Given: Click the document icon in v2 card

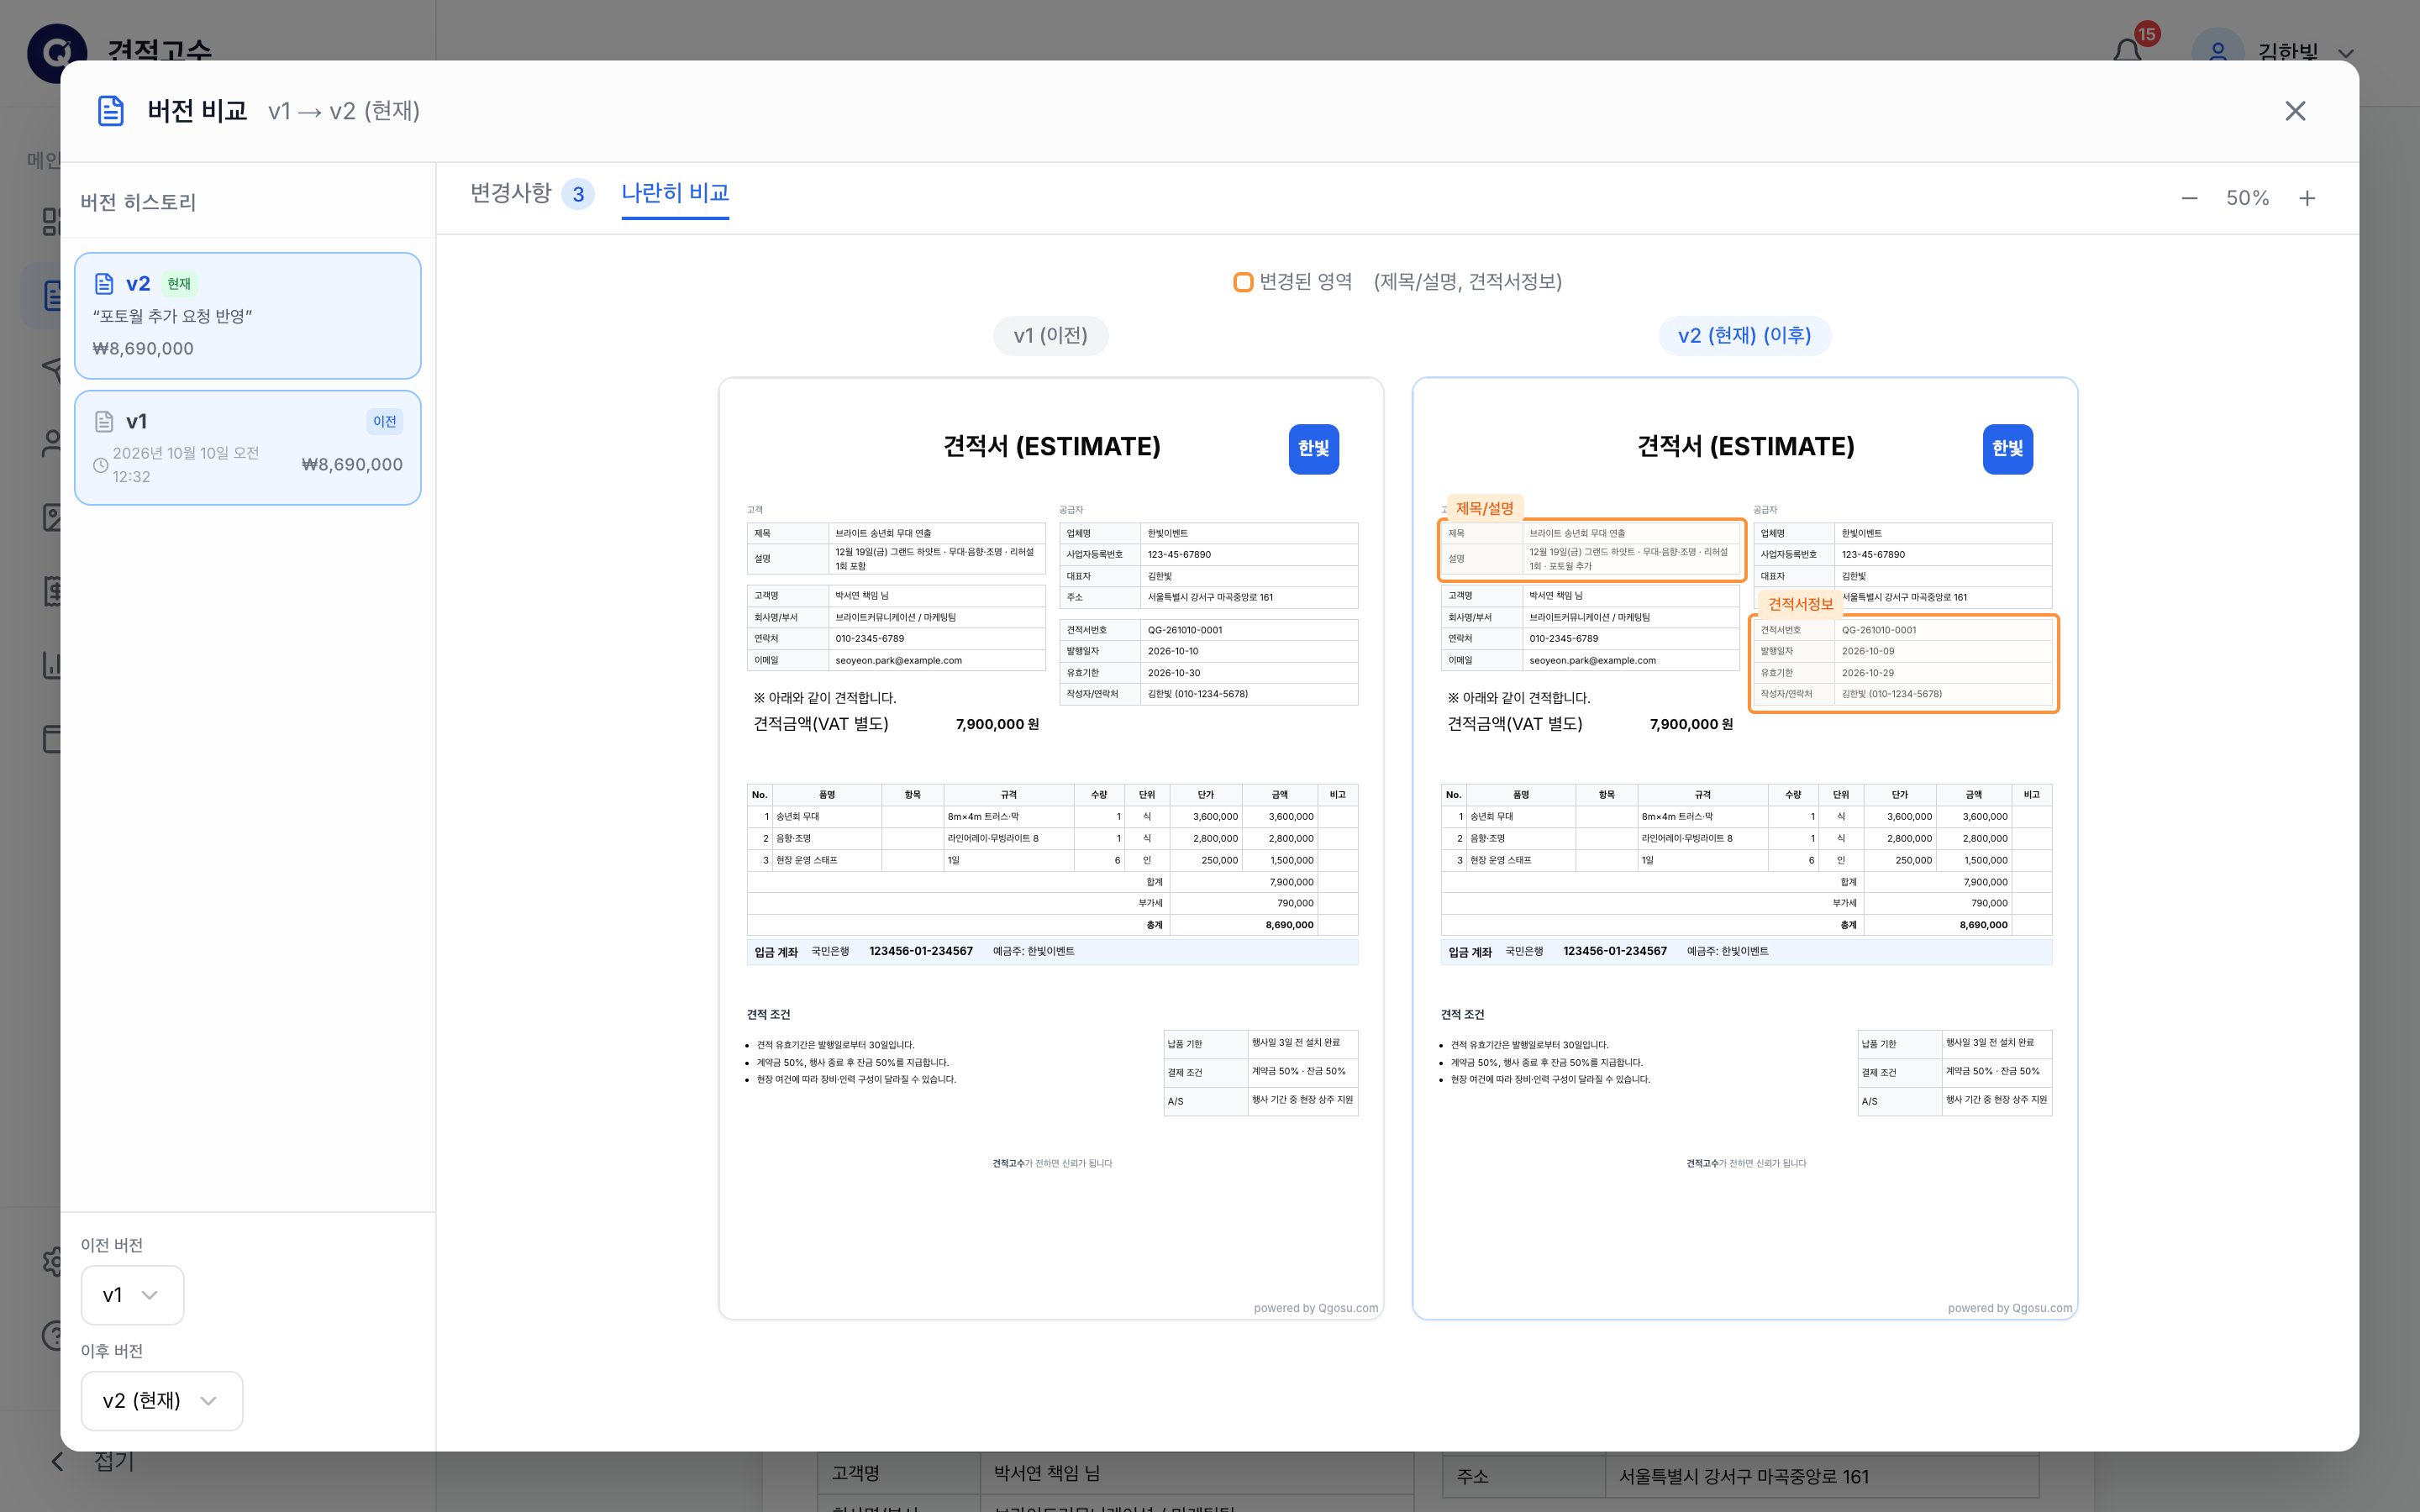Looking at the screenshot, I should [104, 284].
